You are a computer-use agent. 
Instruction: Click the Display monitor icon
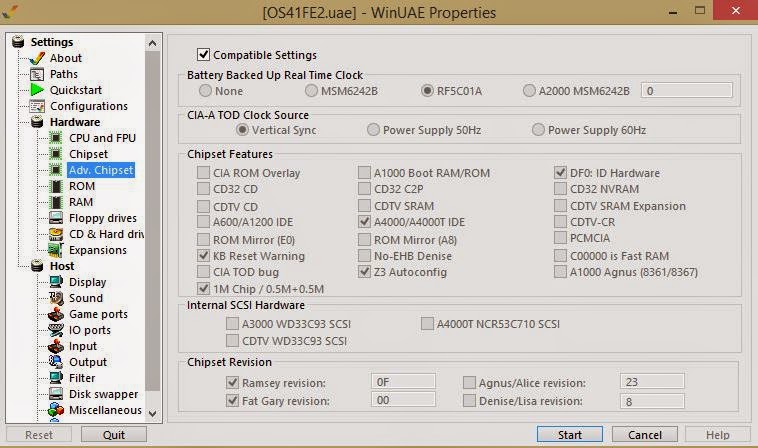[x=56, y=282]
